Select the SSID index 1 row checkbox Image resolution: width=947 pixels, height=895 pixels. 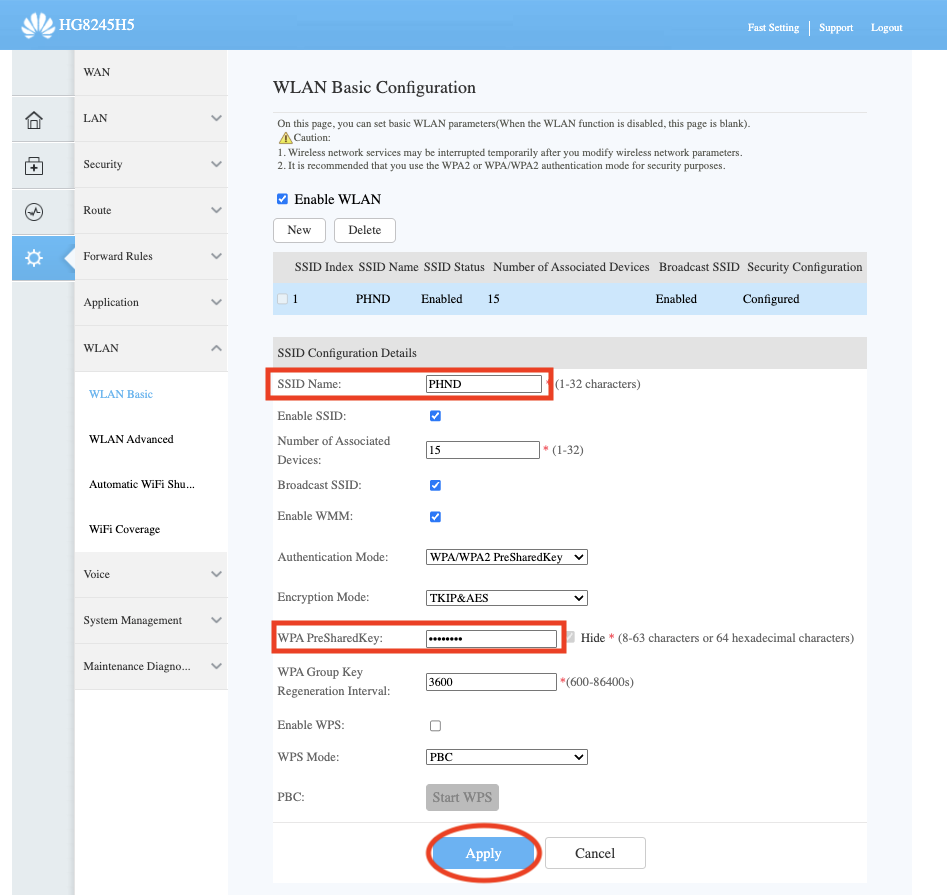click(282, 299)
